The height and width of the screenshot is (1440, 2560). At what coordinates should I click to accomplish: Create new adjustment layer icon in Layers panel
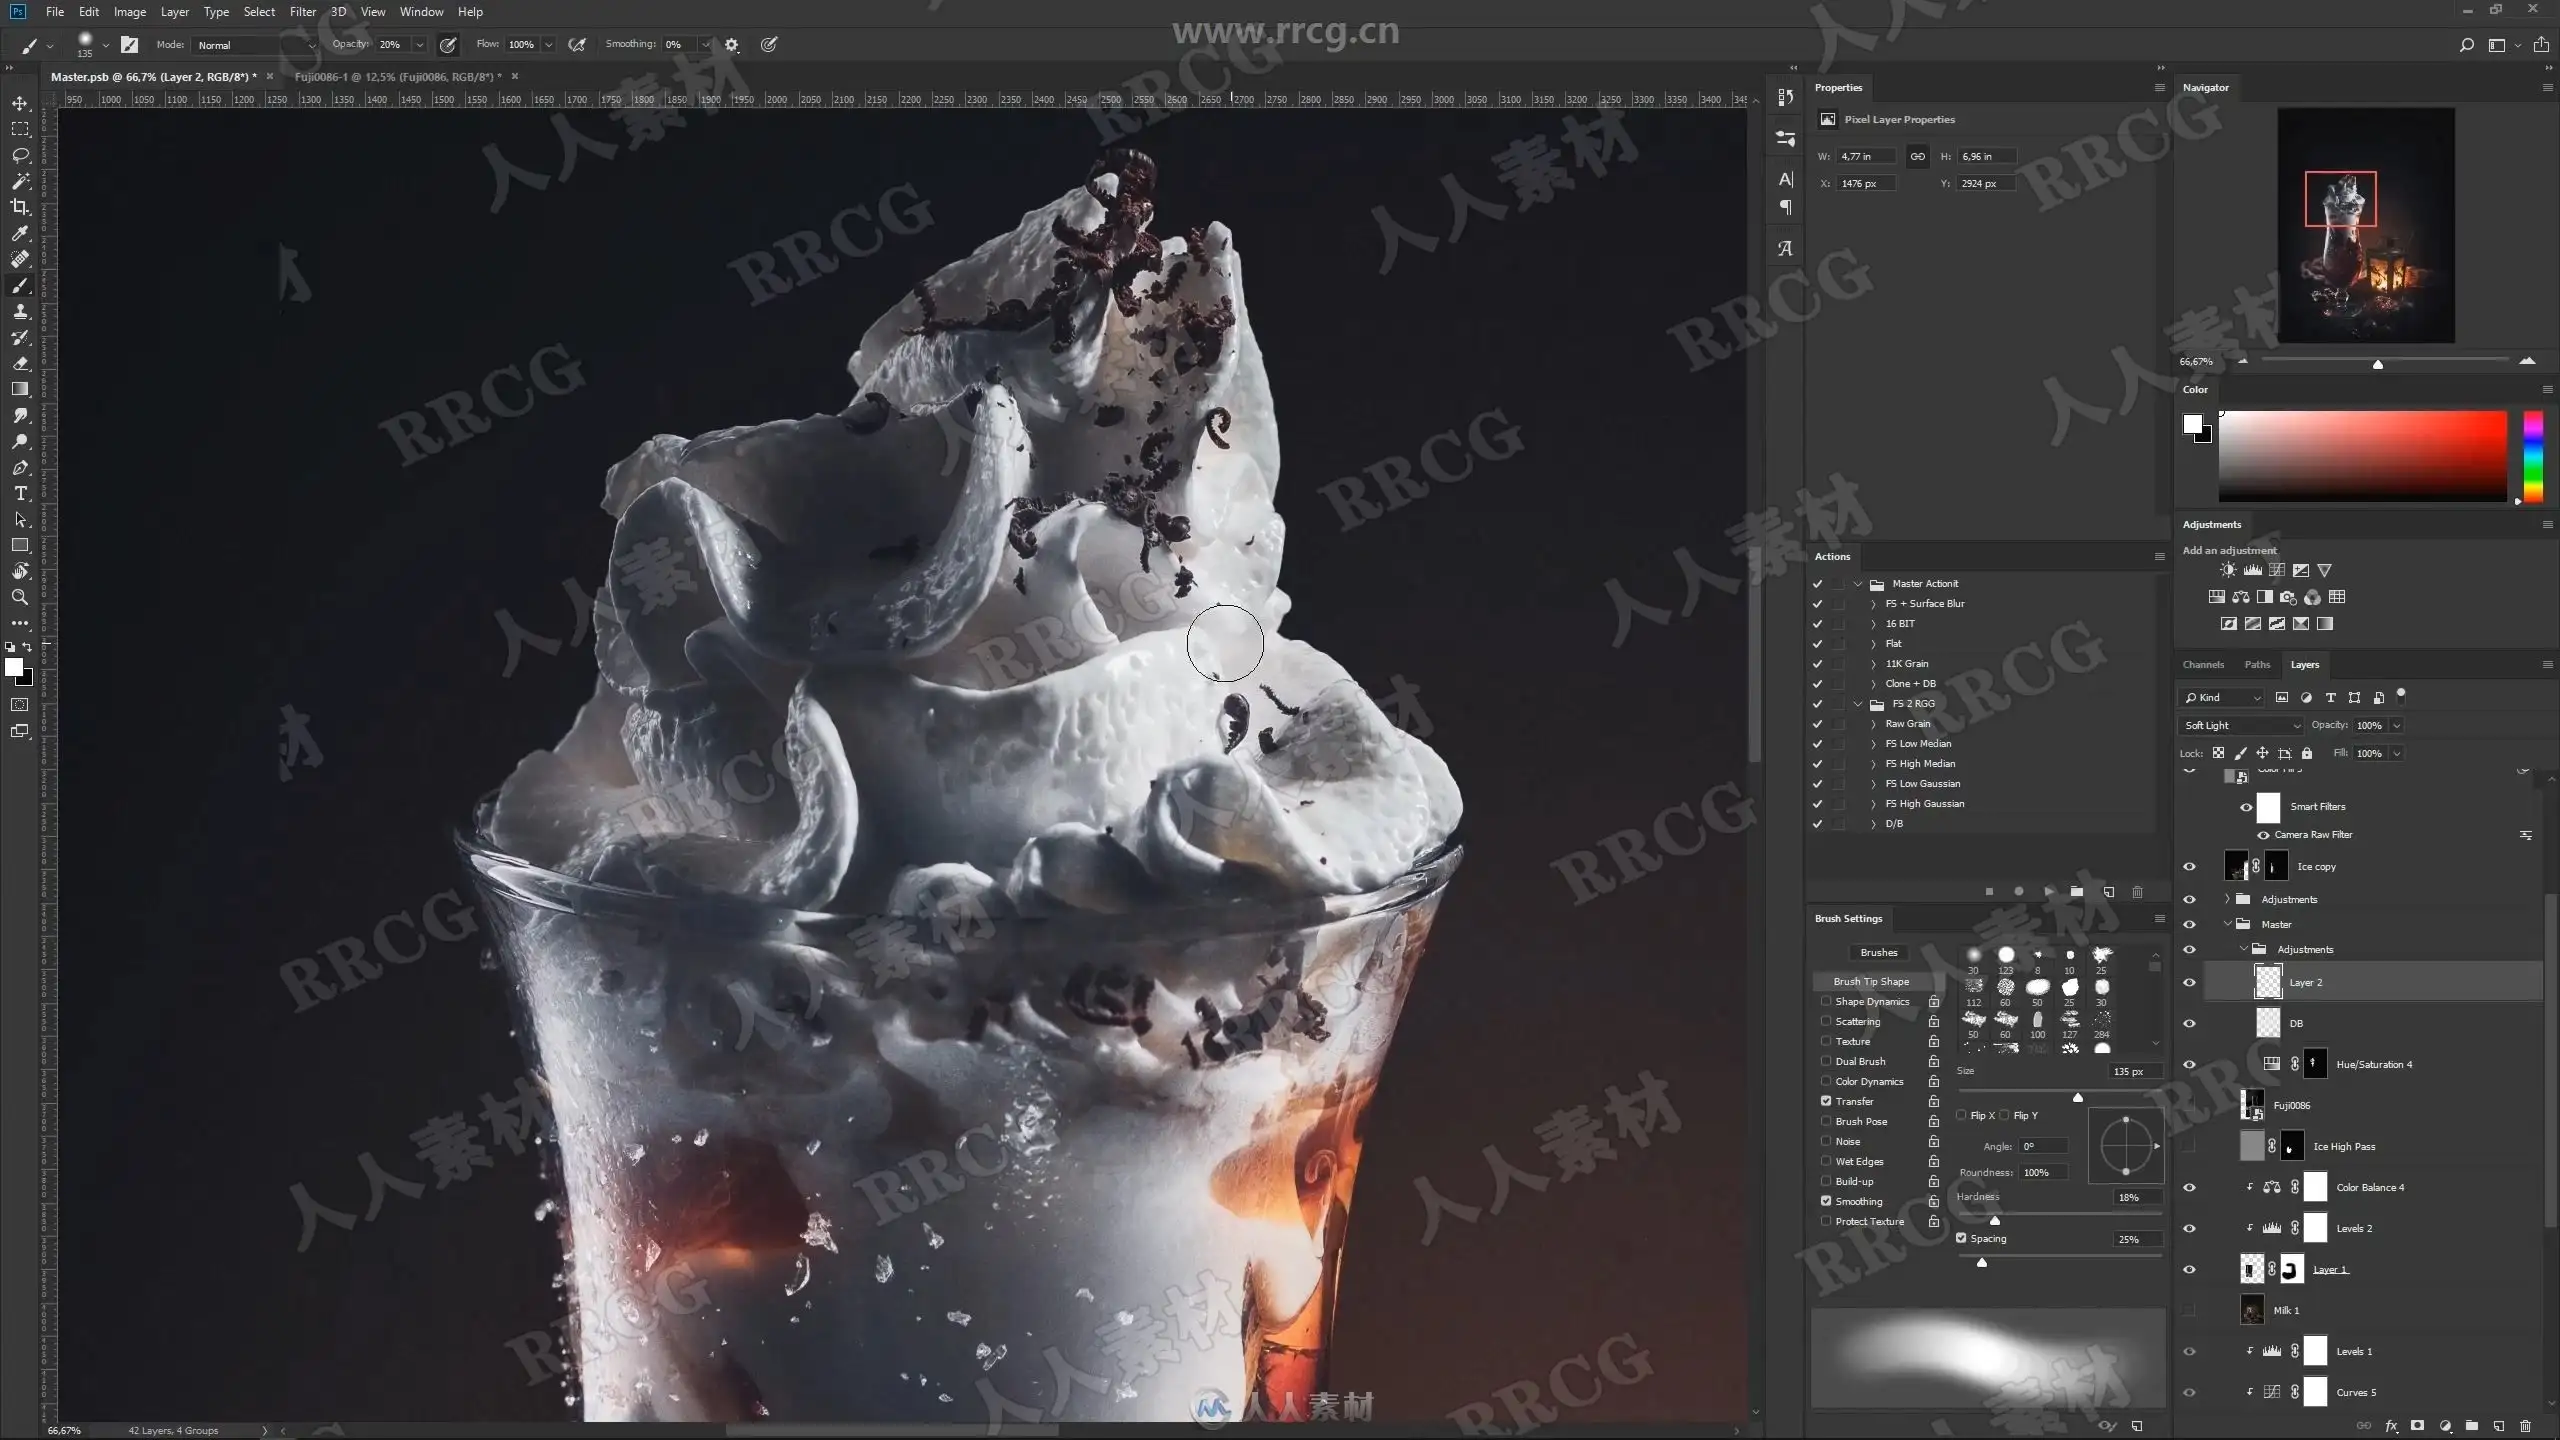click(2445, 1426)
